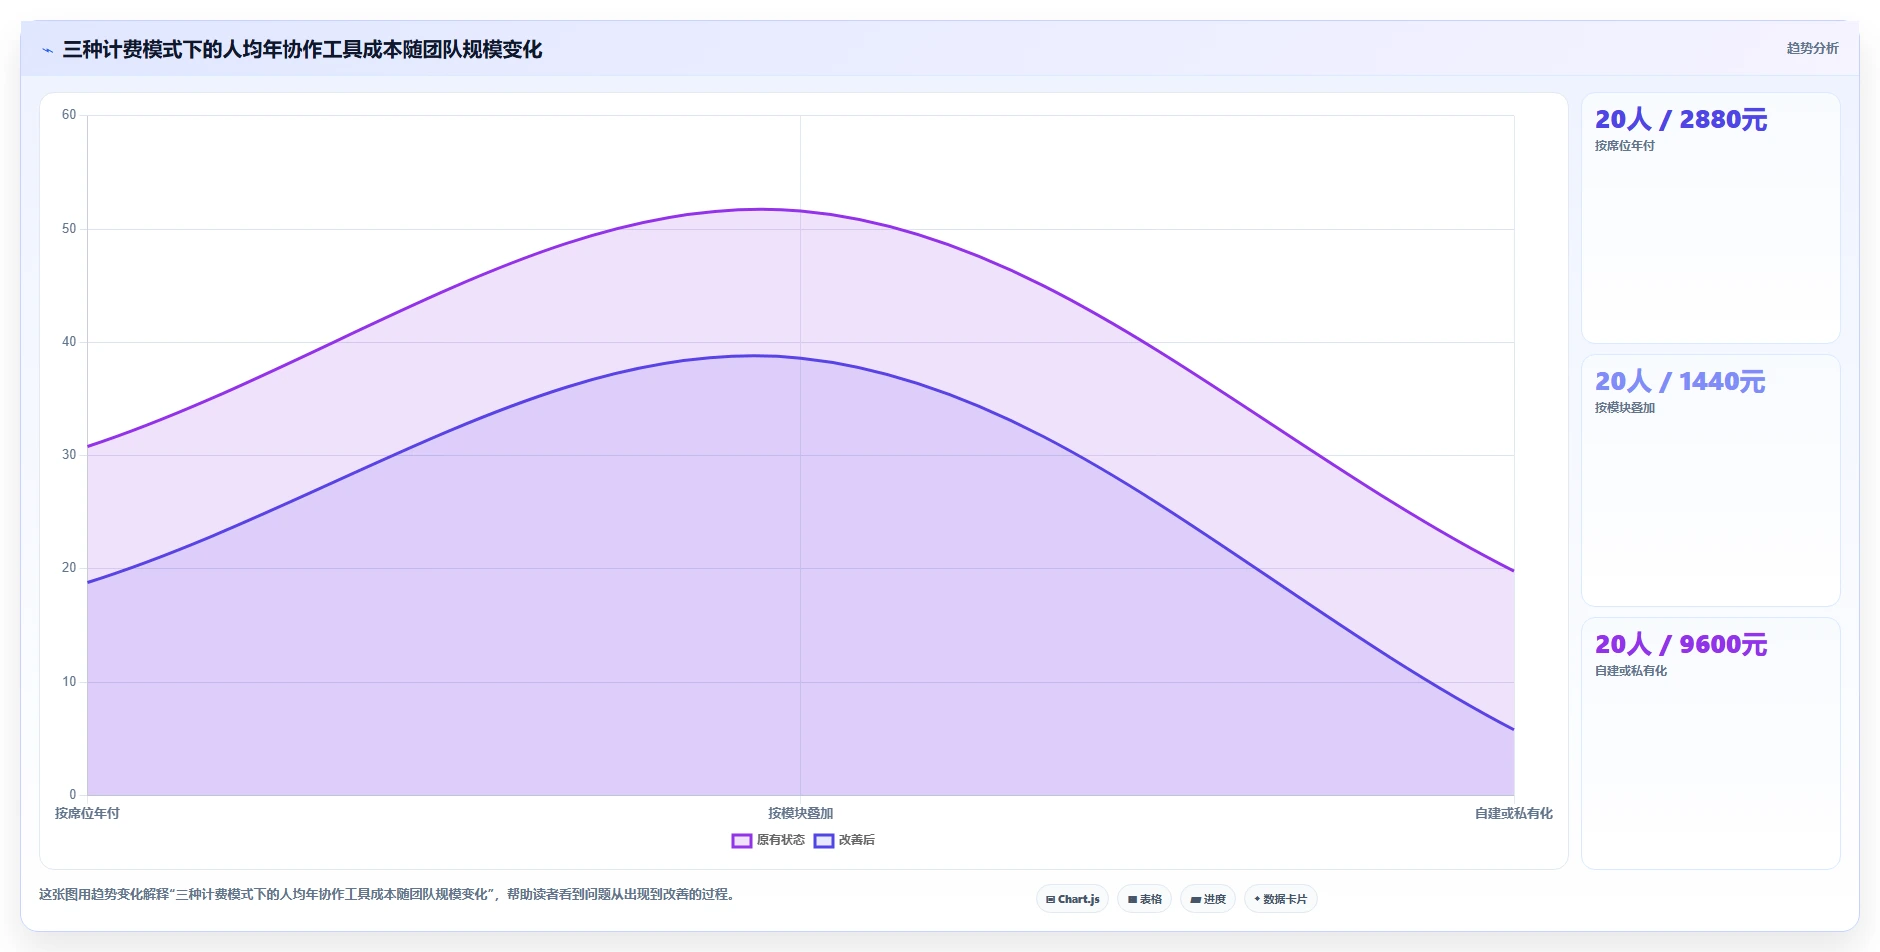
Task: Click the 按席位年付 x-axis label
Action: (87, 813)
